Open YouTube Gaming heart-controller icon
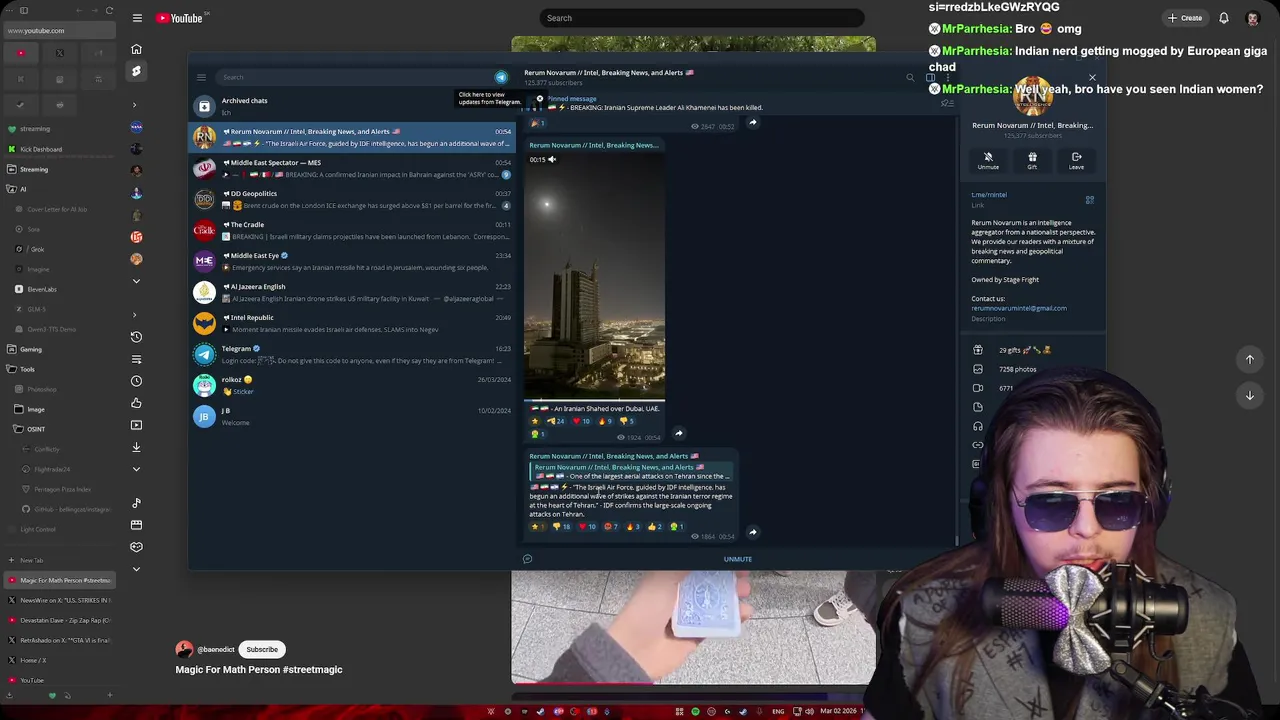The height and width of the screenshot is (720, 1280). [136, 547]
